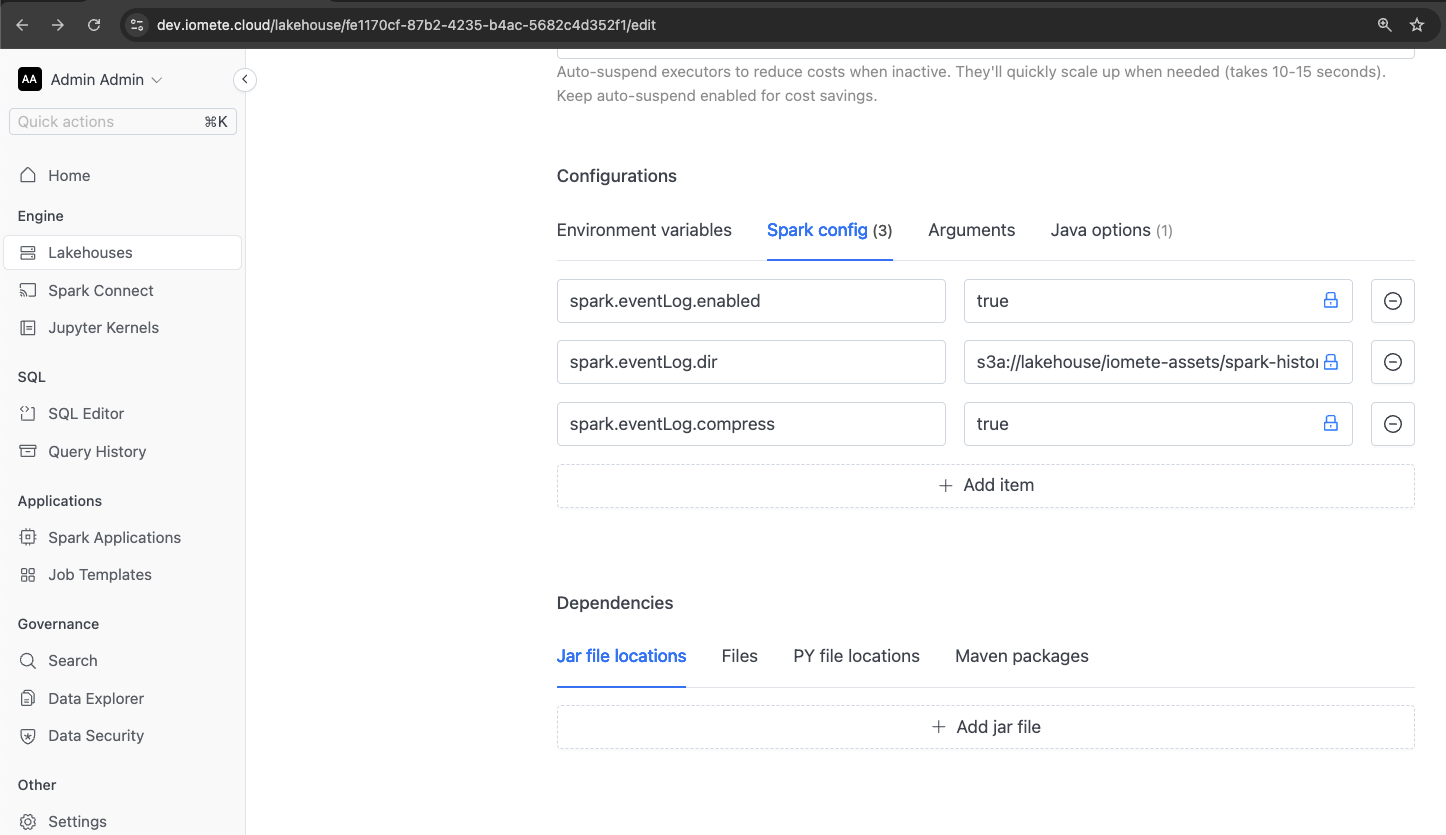Edit the spark.eventLog.dir key field
Screen dimensions: 1446x835
click(751, 362)
